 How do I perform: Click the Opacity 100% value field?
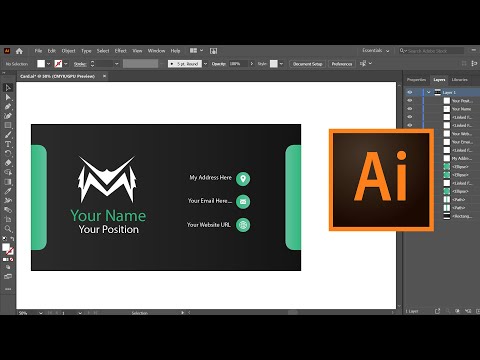tap(238, 64)
